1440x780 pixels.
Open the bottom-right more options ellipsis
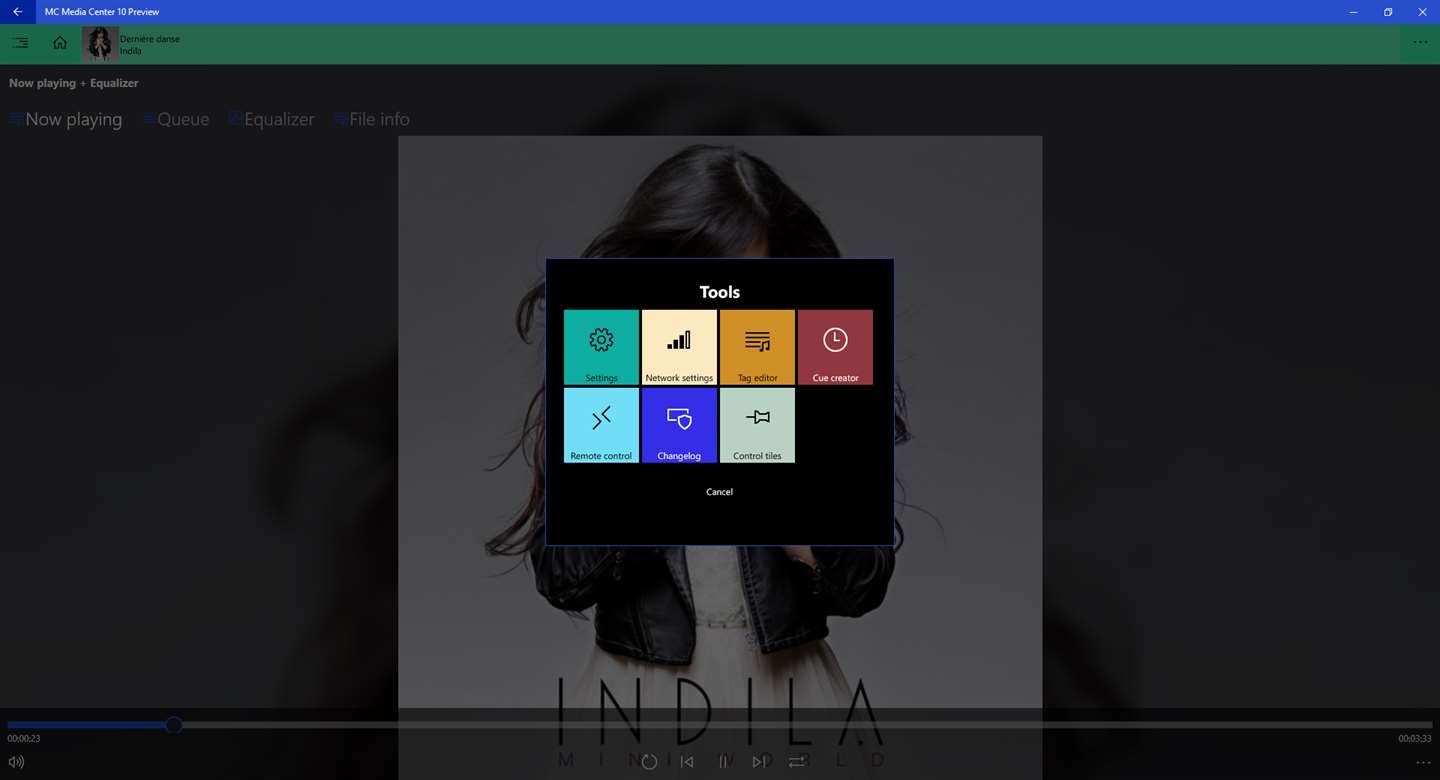(1424, 762)
